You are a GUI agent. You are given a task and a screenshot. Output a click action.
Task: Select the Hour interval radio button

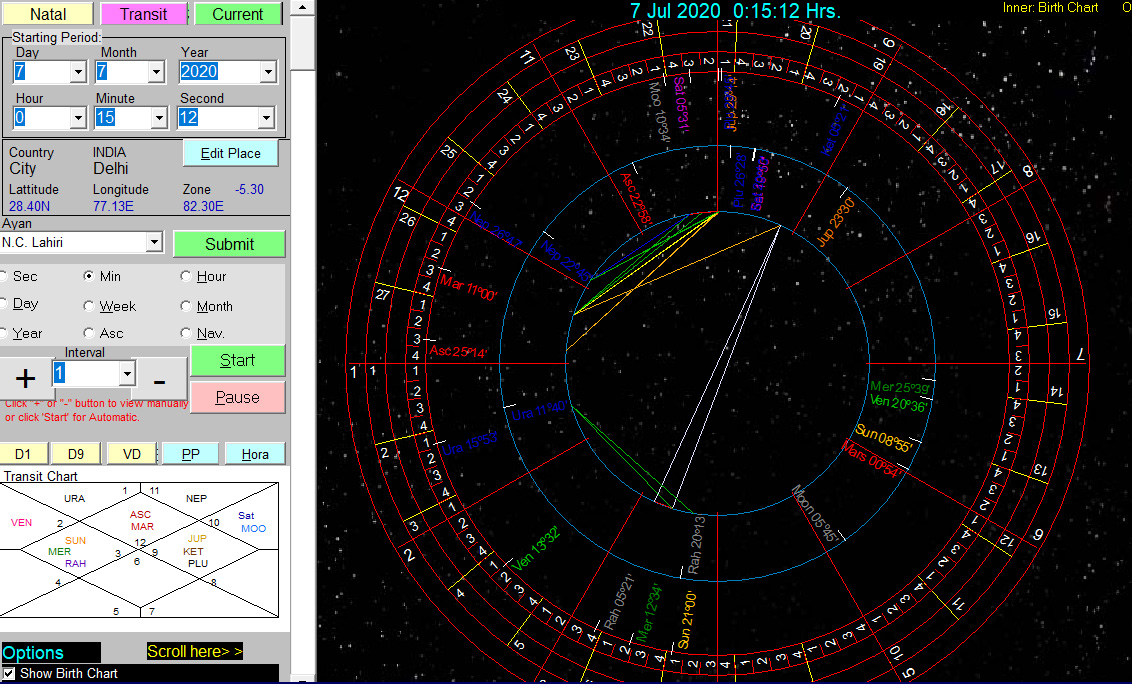click(186, 276)
